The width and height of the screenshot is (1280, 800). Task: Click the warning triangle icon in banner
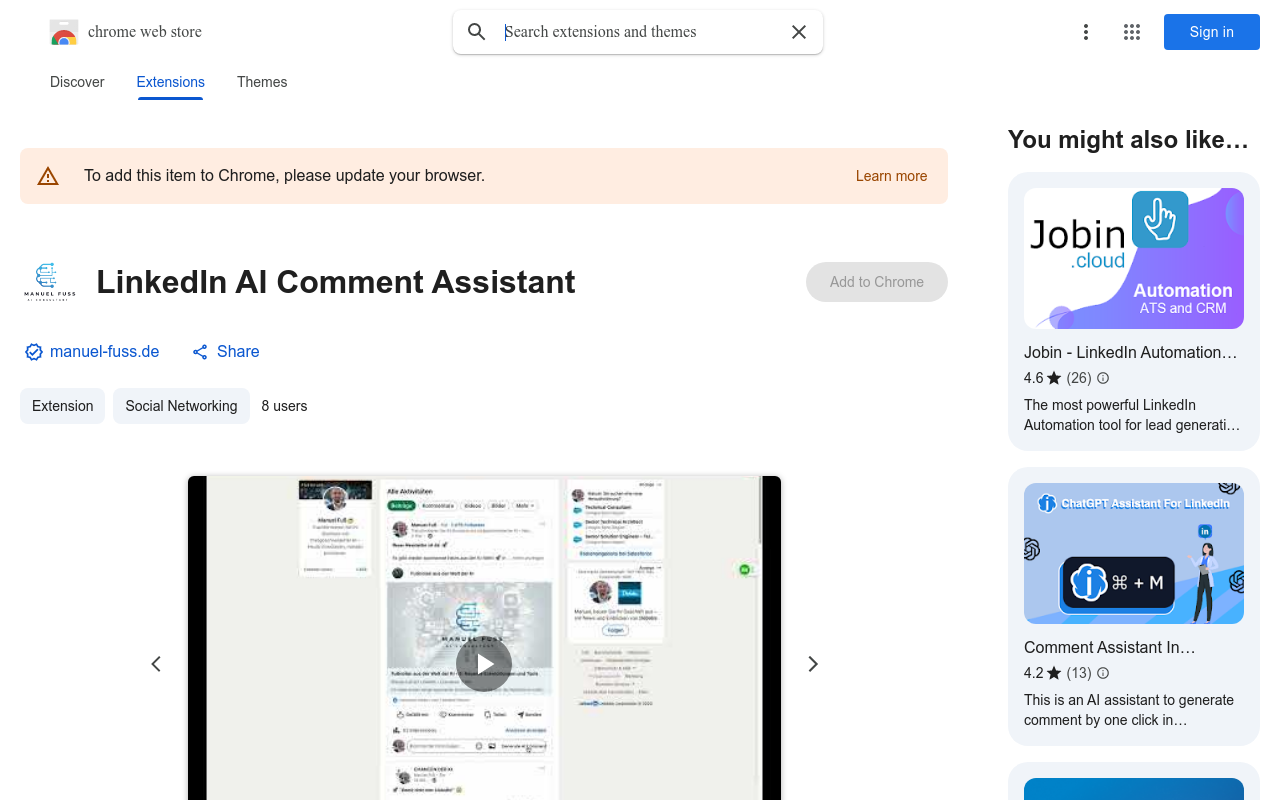48,176
